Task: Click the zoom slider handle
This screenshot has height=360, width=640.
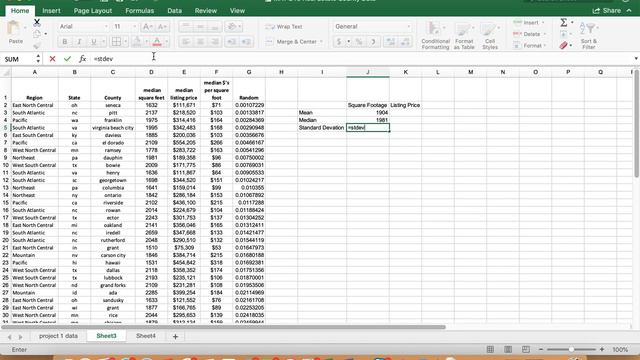Action: click(571, 349)
